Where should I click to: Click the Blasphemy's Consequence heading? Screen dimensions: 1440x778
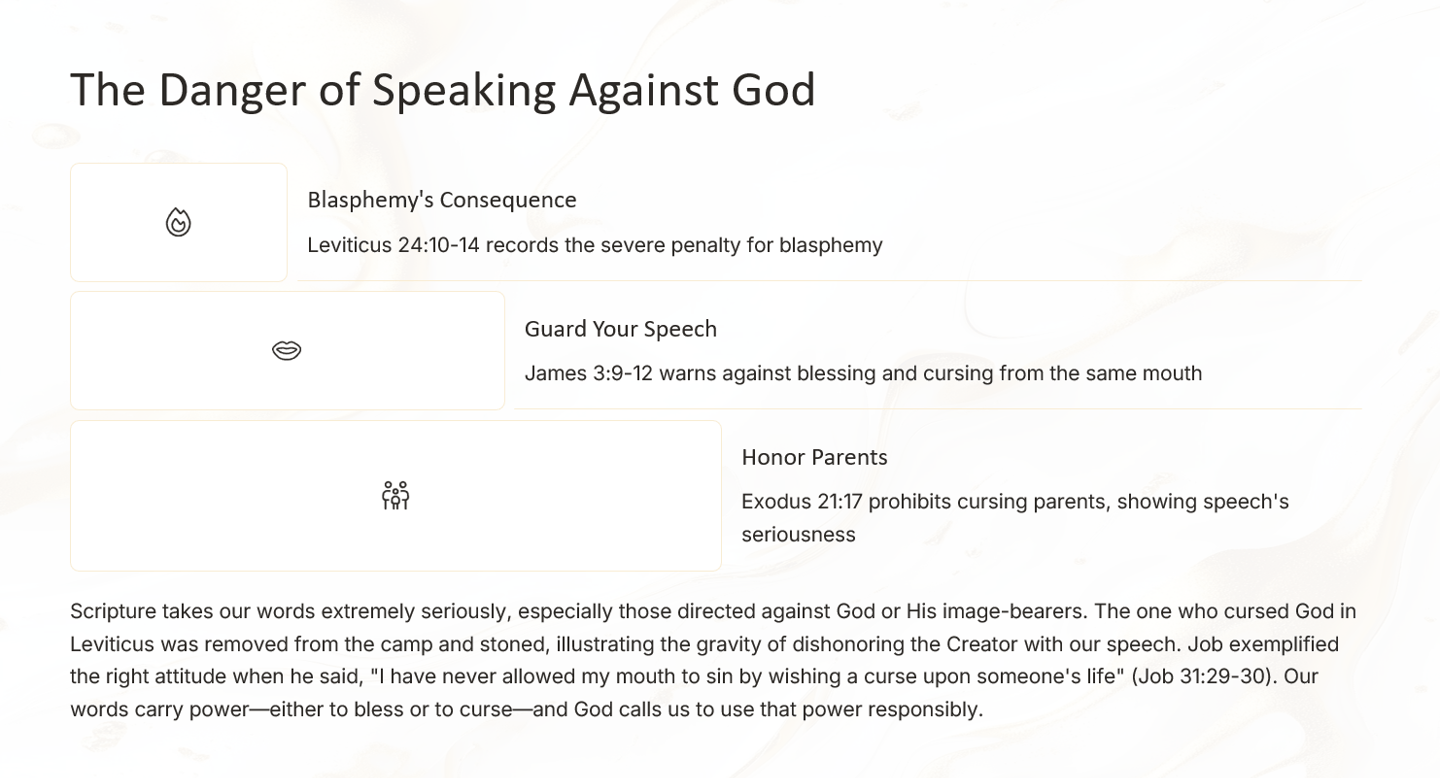point(442,200)
